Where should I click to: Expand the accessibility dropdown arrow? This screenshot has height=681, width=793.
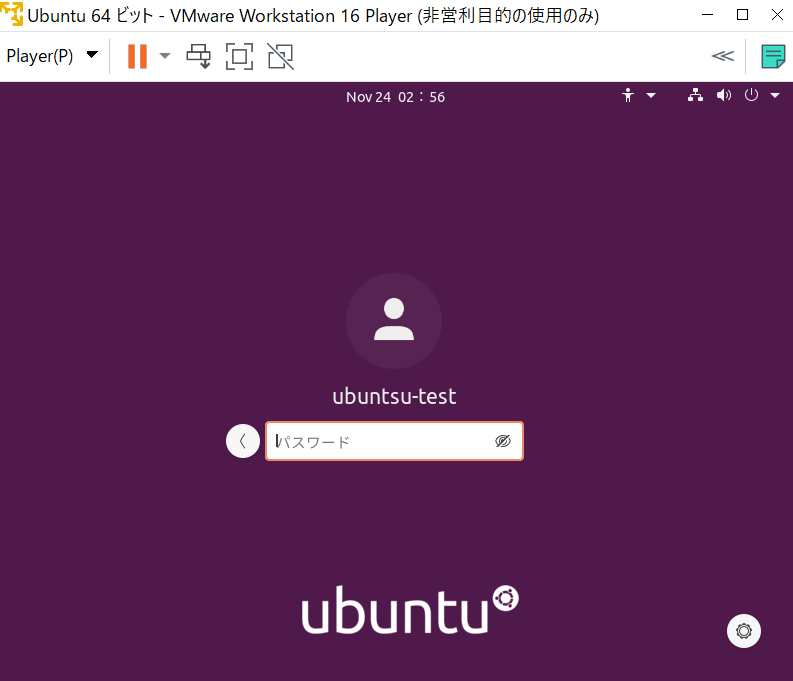click(x=651, y=95)
